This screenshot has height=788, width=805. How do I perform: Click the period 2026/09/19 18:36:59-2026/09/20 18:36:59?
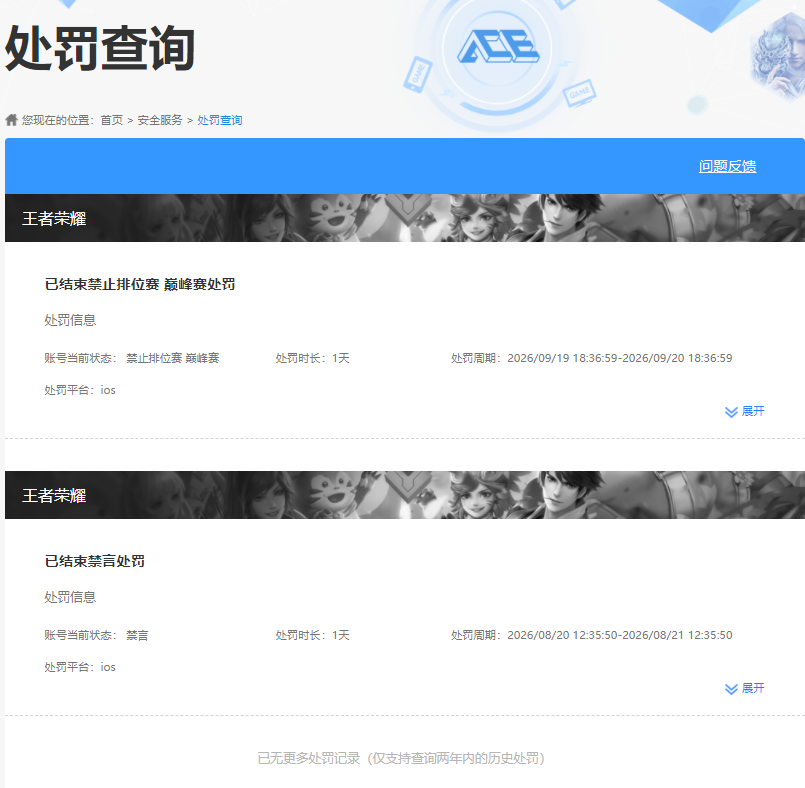point(620,358)
